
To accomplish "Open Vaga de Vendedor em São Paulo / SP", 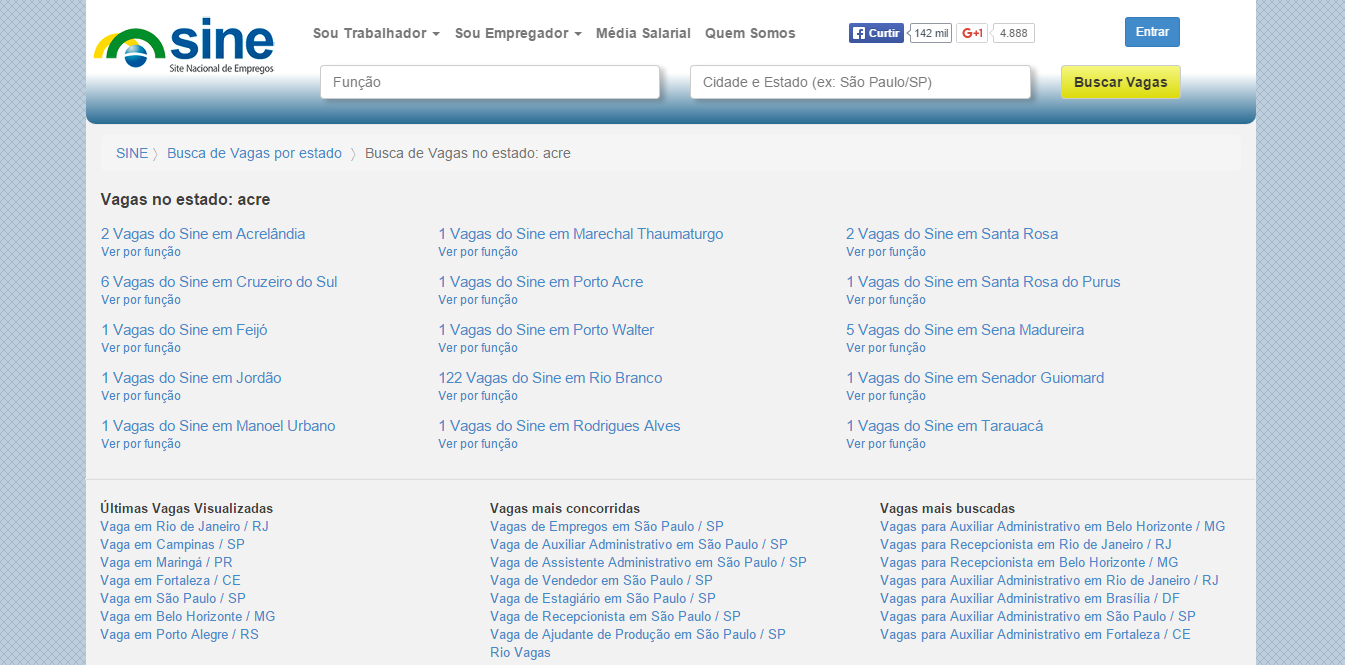I will (601, 580).
